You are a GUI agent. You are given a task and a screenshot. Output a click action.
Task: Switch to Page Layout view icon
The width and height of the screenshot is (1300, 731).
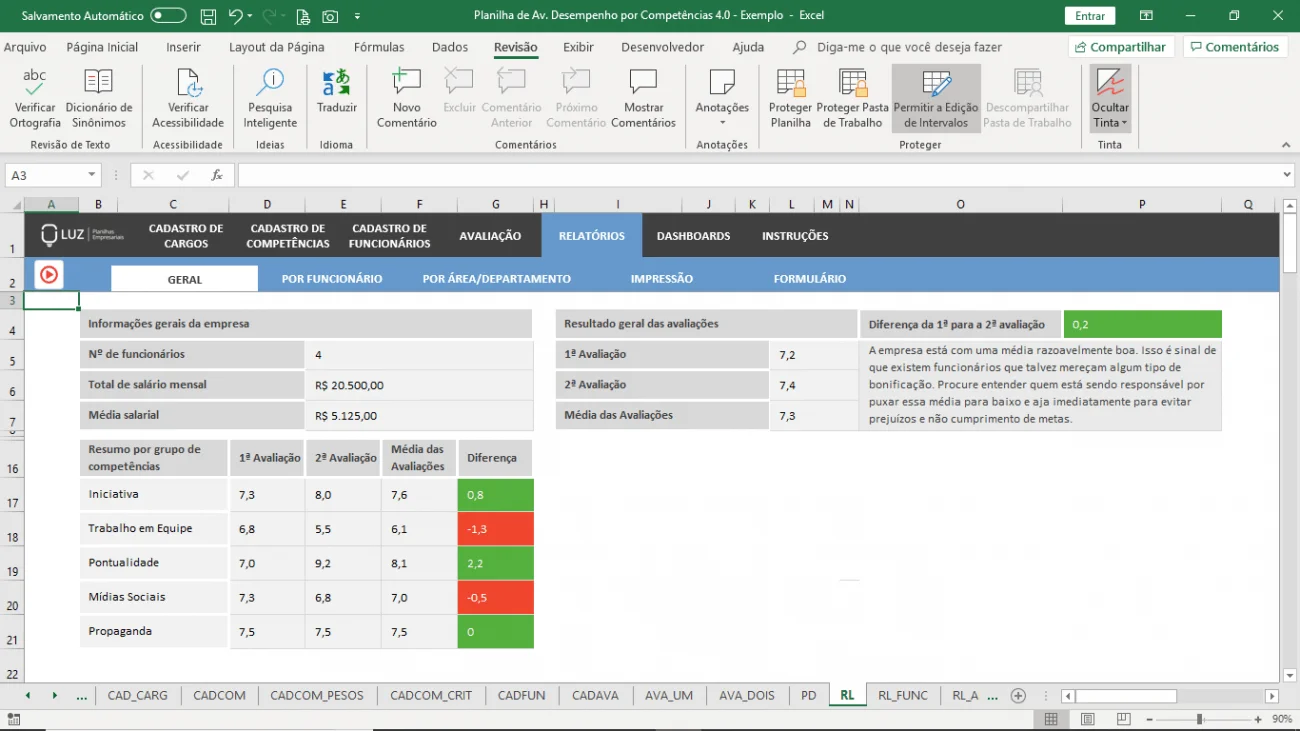click(1087, 719)
